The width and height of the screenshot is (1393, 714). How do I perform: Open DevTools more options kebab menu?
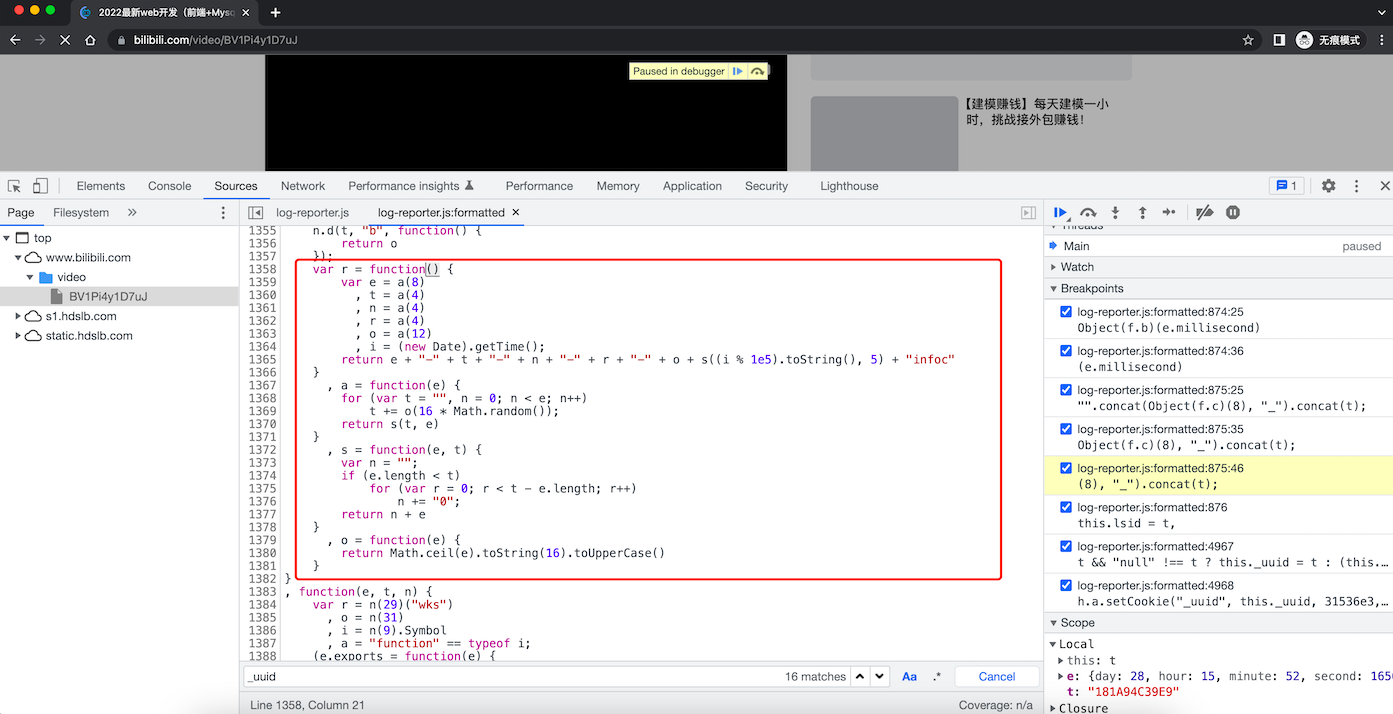(x=1357, y=186)
